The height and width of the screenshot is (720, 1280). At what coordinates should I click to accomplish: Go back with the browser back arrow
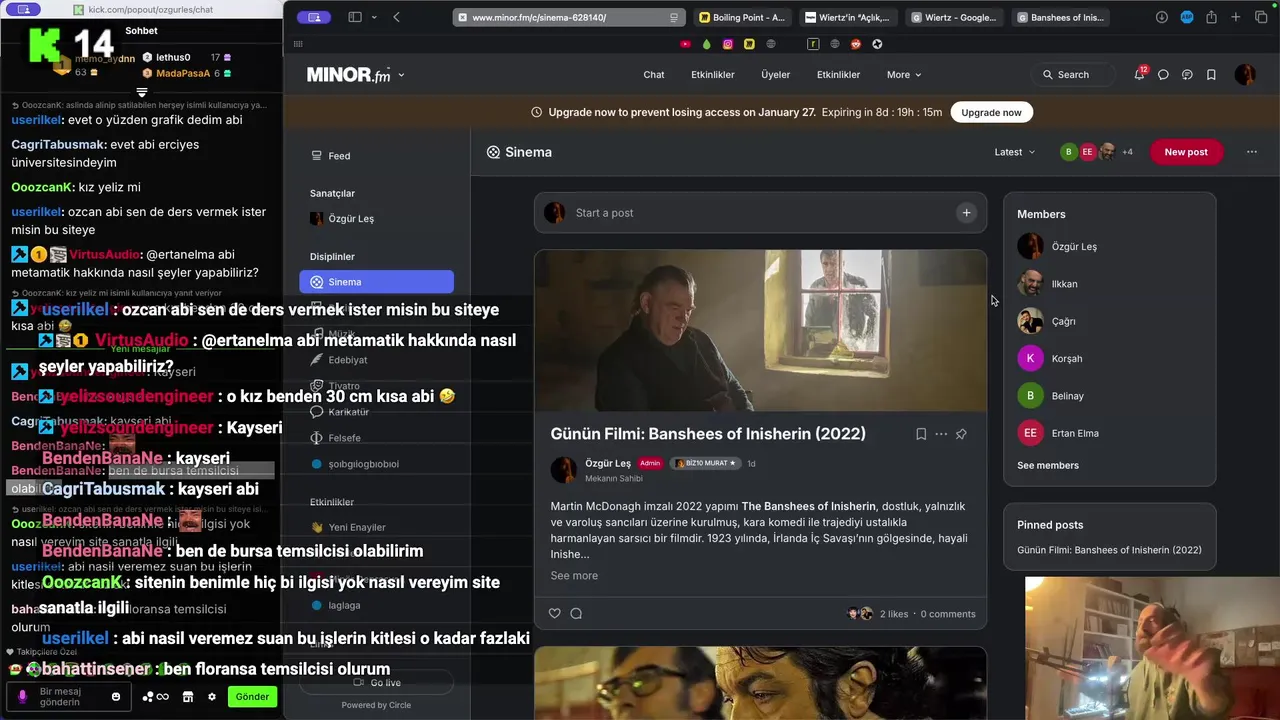pos(397,17)
